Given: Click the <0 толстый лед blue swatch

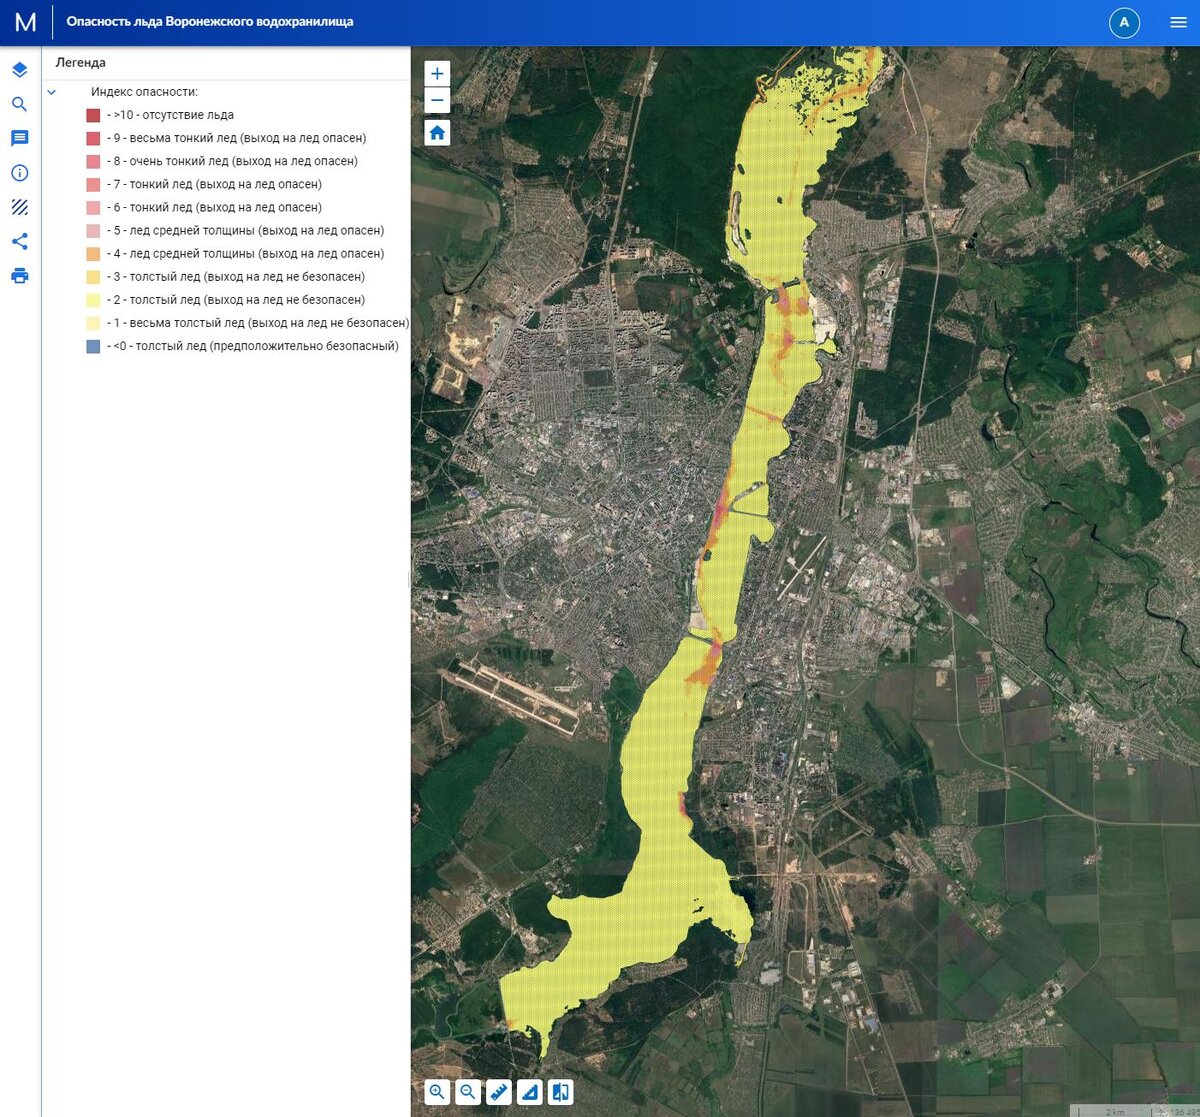Looking at the screenshot, I should pos(93,346).
